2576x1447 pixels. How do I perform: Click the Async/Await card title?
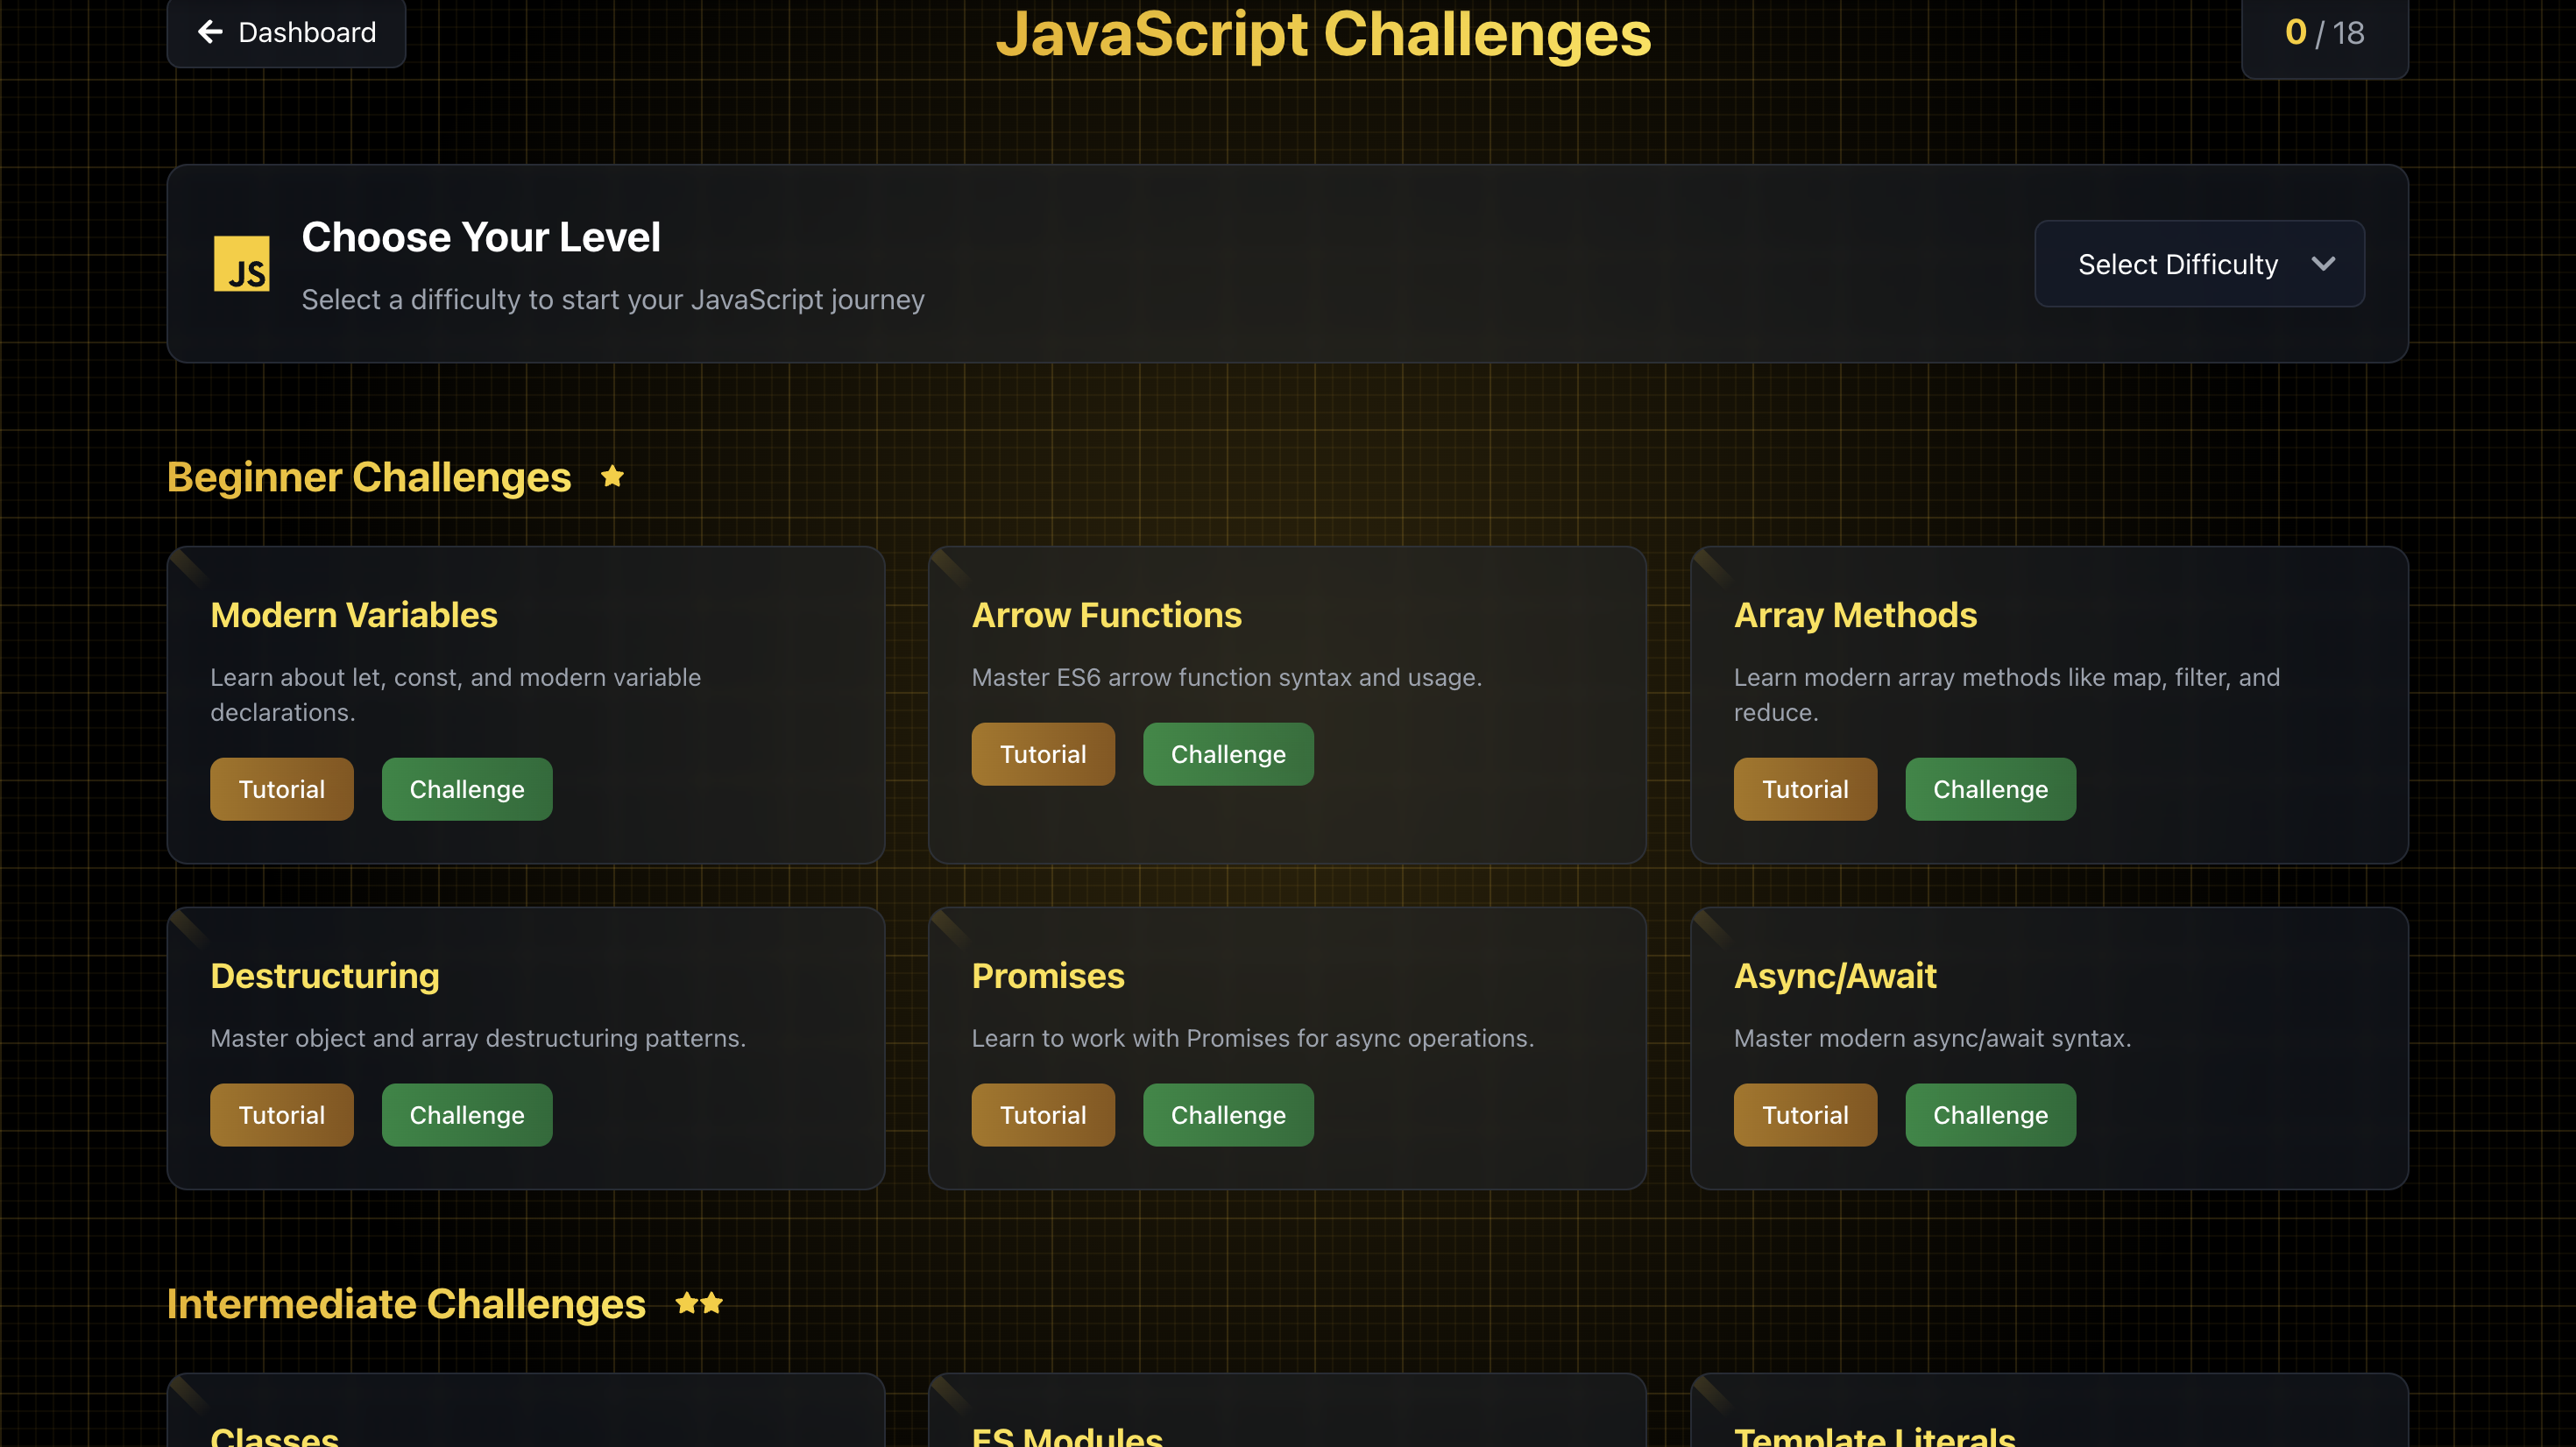[1834, 975]
